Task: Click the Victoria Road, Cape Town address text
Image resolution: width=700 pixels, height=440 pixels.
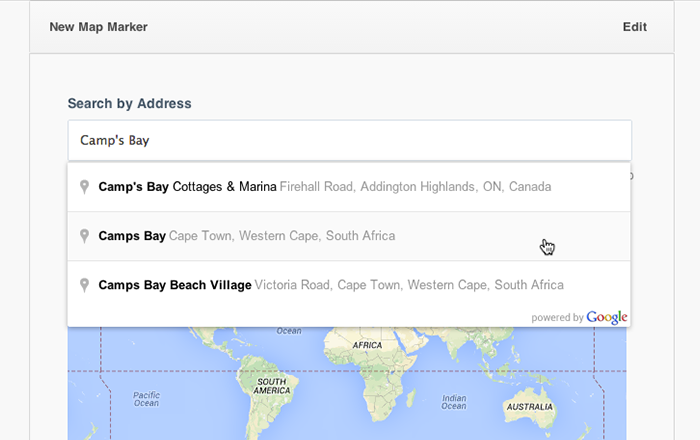Action: pyautogui.click(x=409, y=285)
